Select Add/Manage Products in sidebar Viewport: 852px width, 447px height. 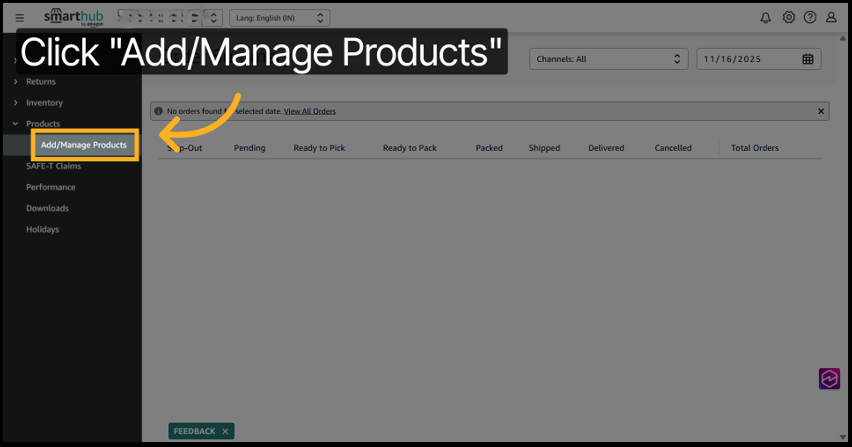84,145
